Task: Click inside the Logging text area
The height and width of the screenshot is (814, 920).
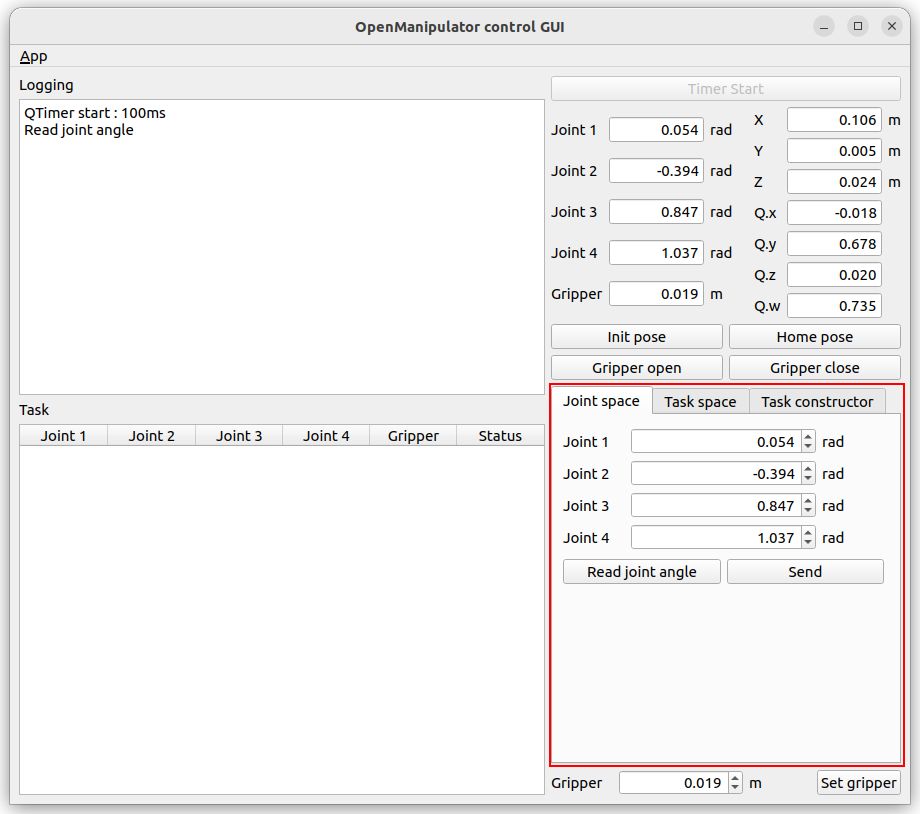Action: pyautogui.click(x=280, y=250)
